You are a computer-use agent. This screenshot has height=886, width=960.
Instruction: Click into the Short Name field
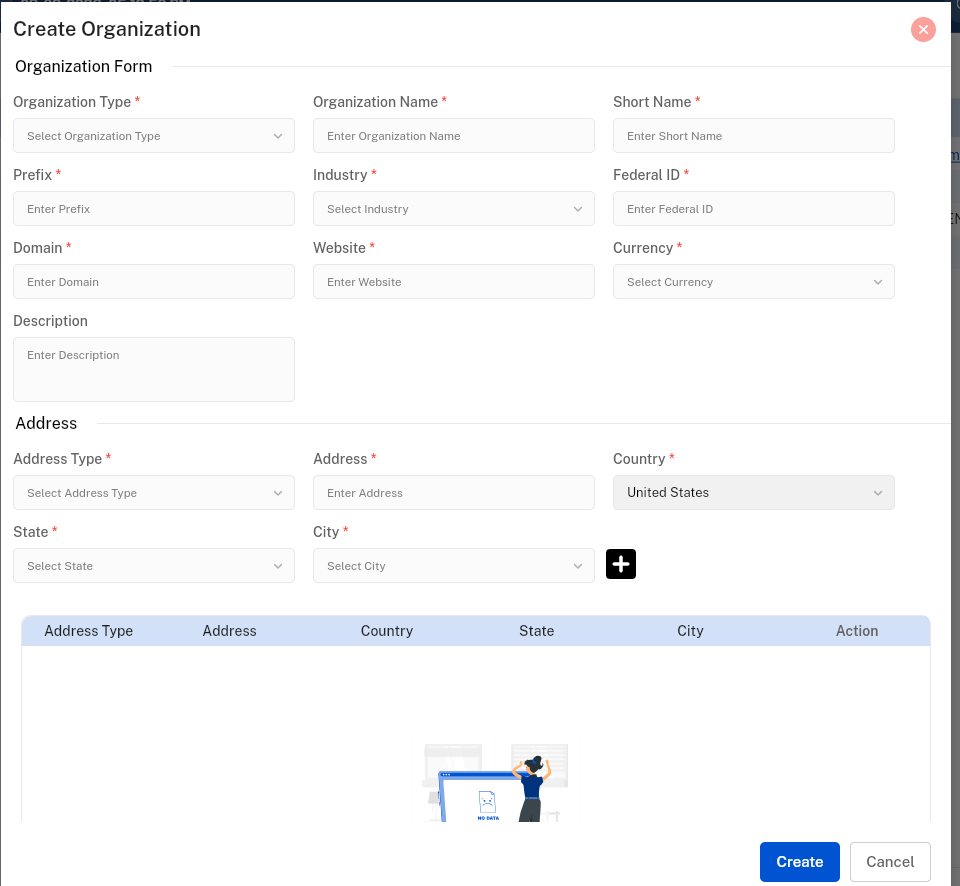tap(754, 136)
